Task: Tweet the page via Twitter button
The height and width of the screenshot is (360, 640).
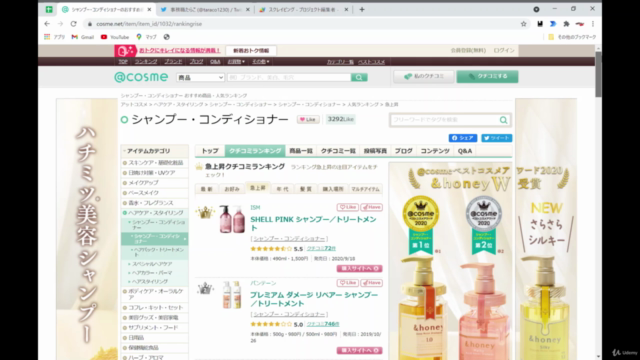Action: click(497, 138)
